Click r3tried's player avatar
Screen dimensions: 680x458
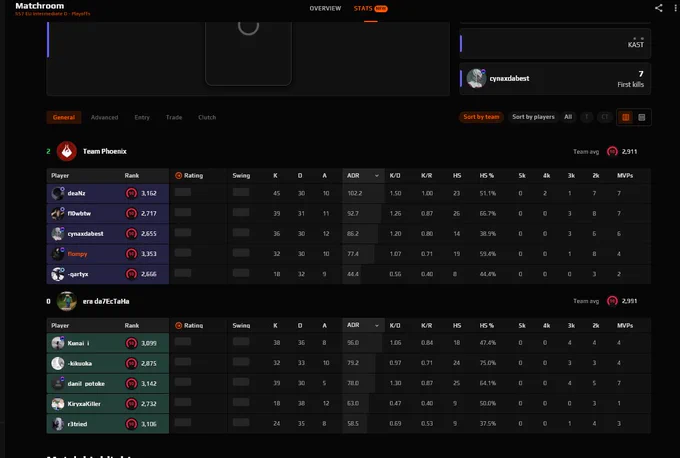(58, 424)
